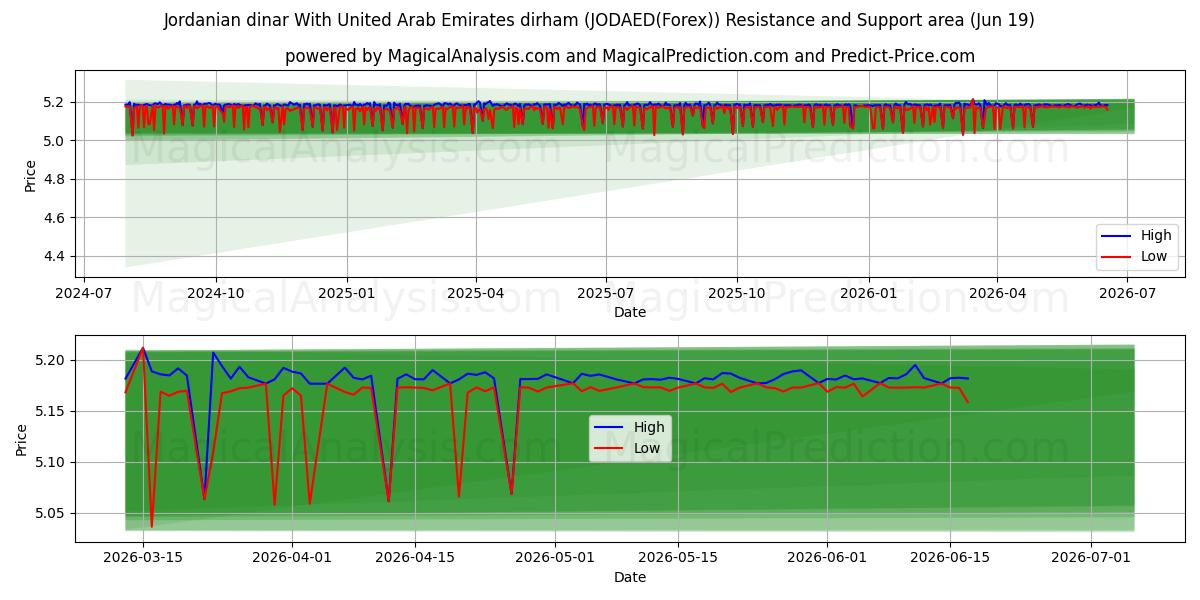Viewport: 1200px width, 600px height.
Task: Click the top chart 'Price' y-axis label
Action: click(x=30, y=176)
